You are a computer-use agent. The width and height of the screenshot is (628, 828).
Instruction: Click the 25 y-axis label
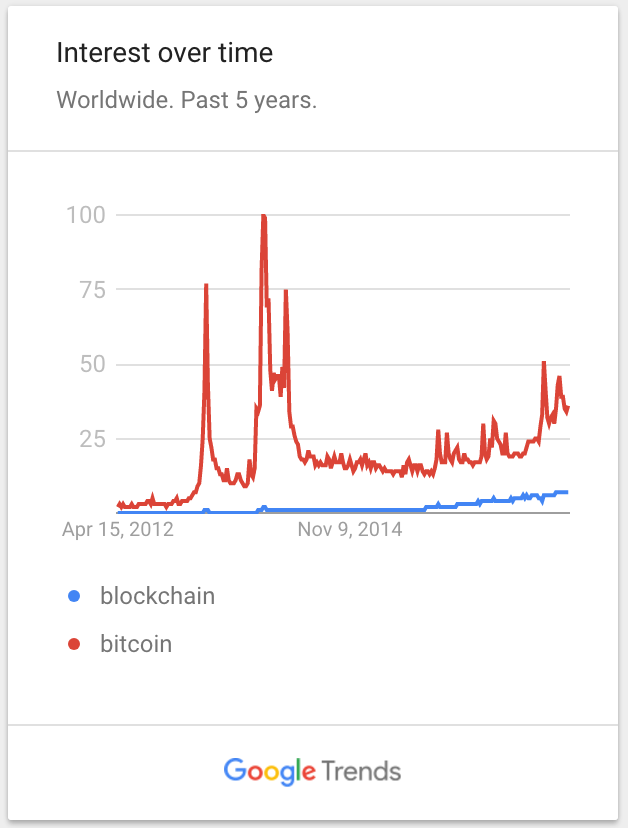point(92,439)
